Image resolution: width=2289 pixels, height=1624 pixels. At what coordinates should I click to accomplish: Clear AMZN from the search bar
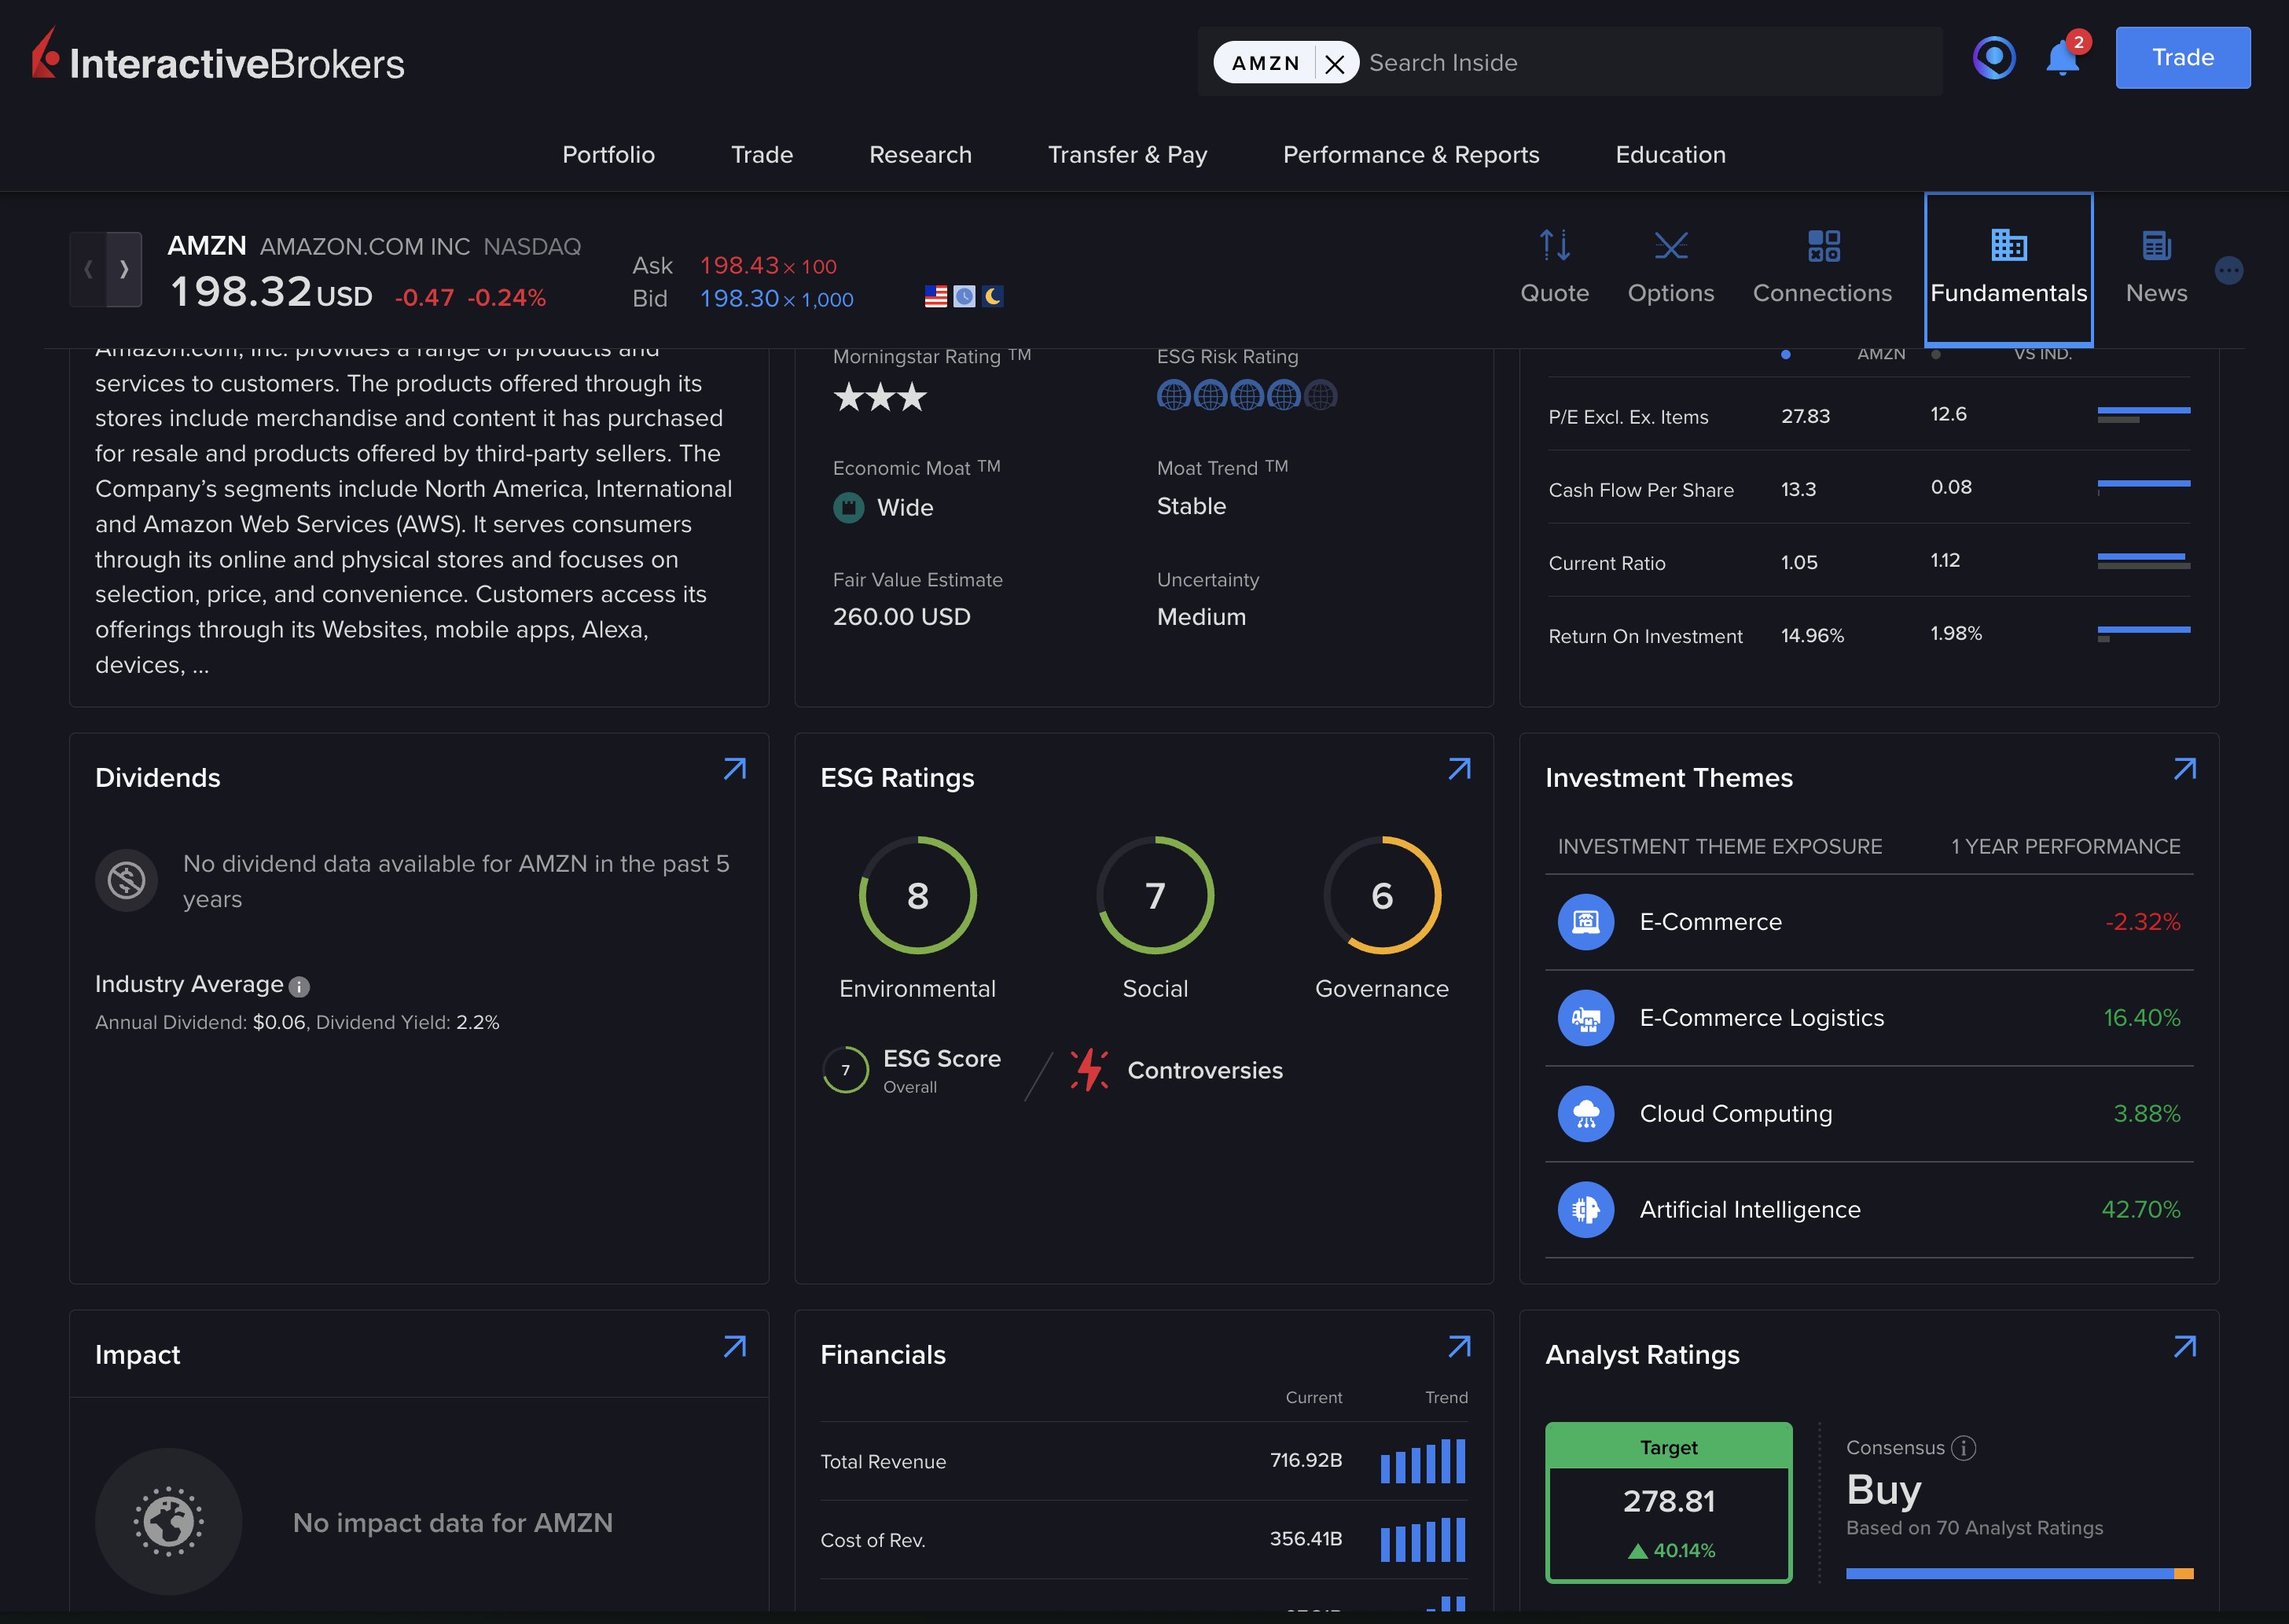pos(1335,62)
